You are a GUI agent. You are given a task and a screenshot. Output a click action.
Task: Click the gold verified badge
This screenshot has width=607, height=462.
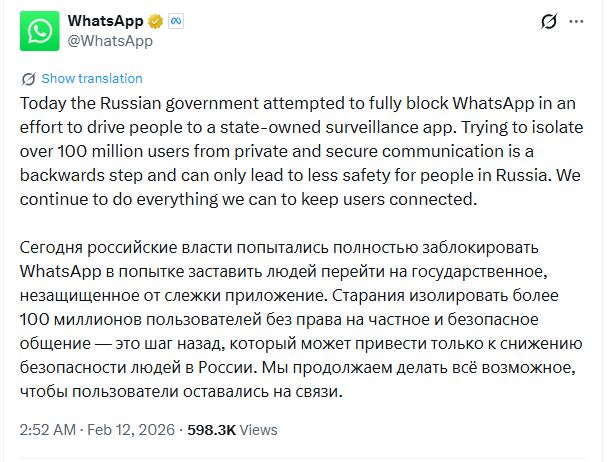pyautogui.click(x=156, y=21)
